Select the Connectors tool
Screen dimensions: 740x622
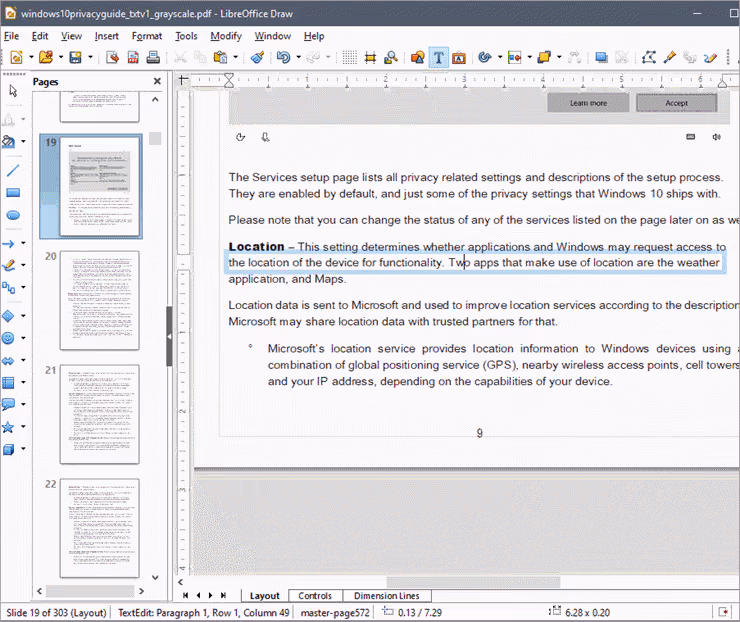pos(8,287)
